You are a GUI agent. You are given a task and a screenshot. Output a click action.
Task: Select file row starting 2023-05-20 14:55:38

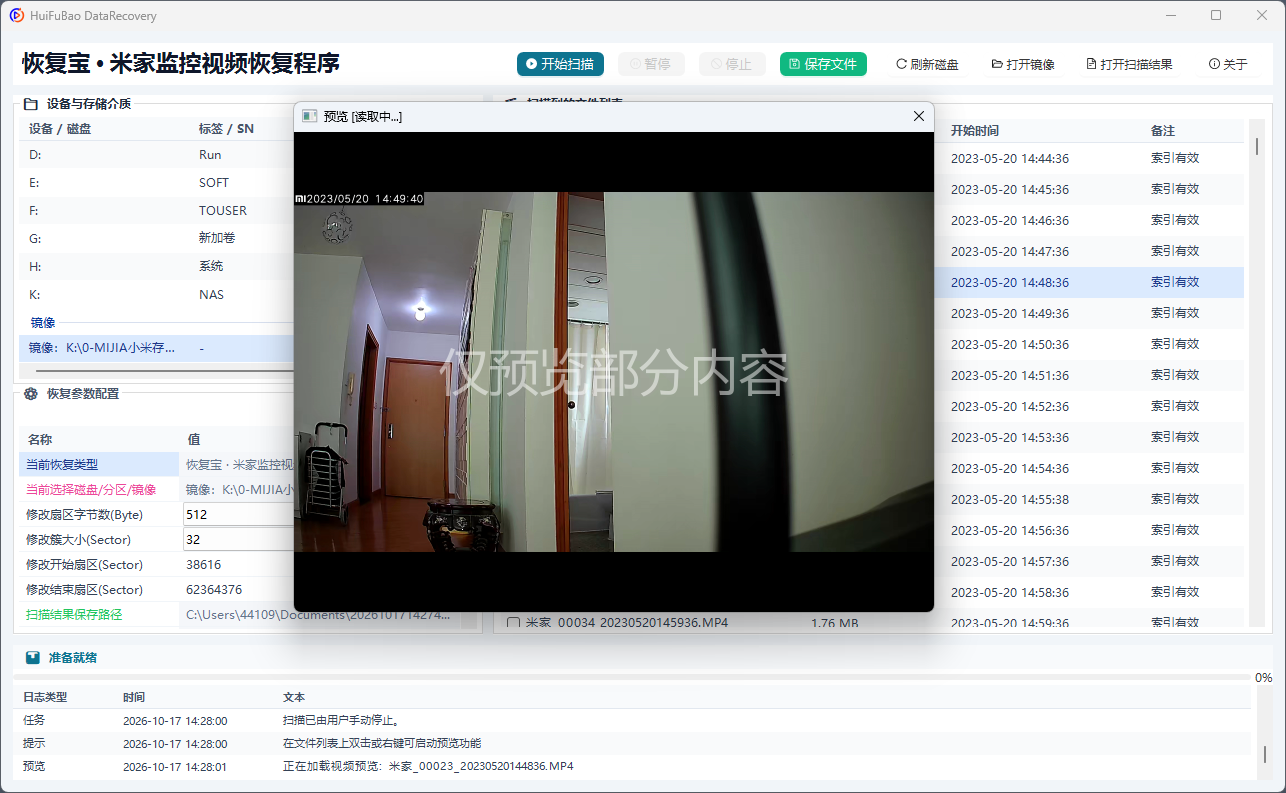pyautogui.click(x=1088, y=499)
